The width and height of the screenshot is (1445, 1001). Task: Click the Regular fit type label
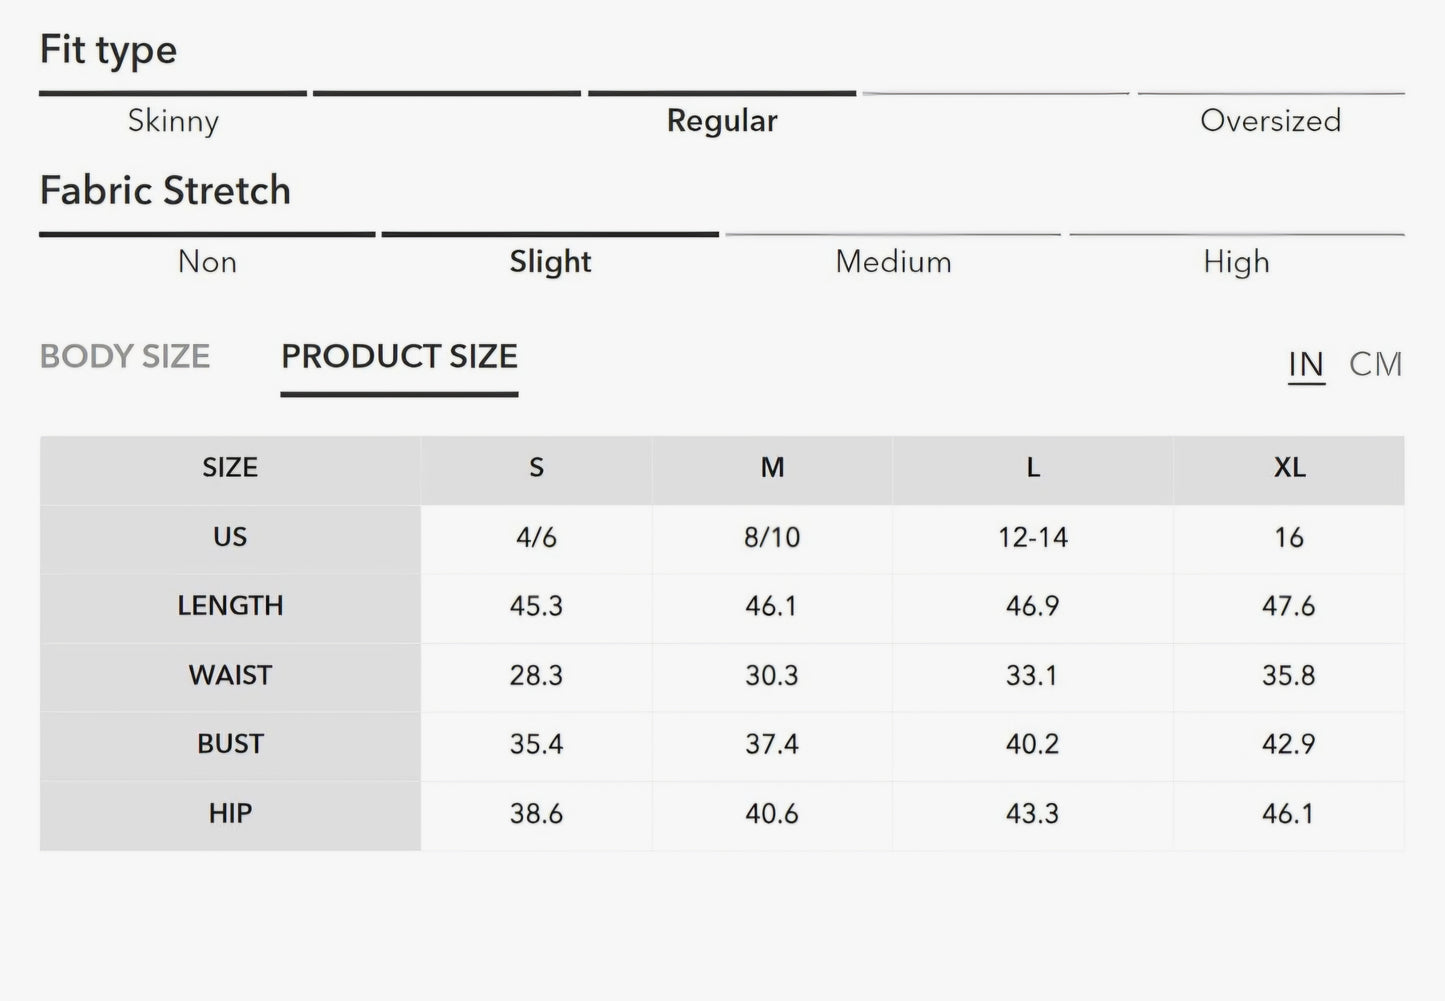pyautogui.click(x=721, y=121)
